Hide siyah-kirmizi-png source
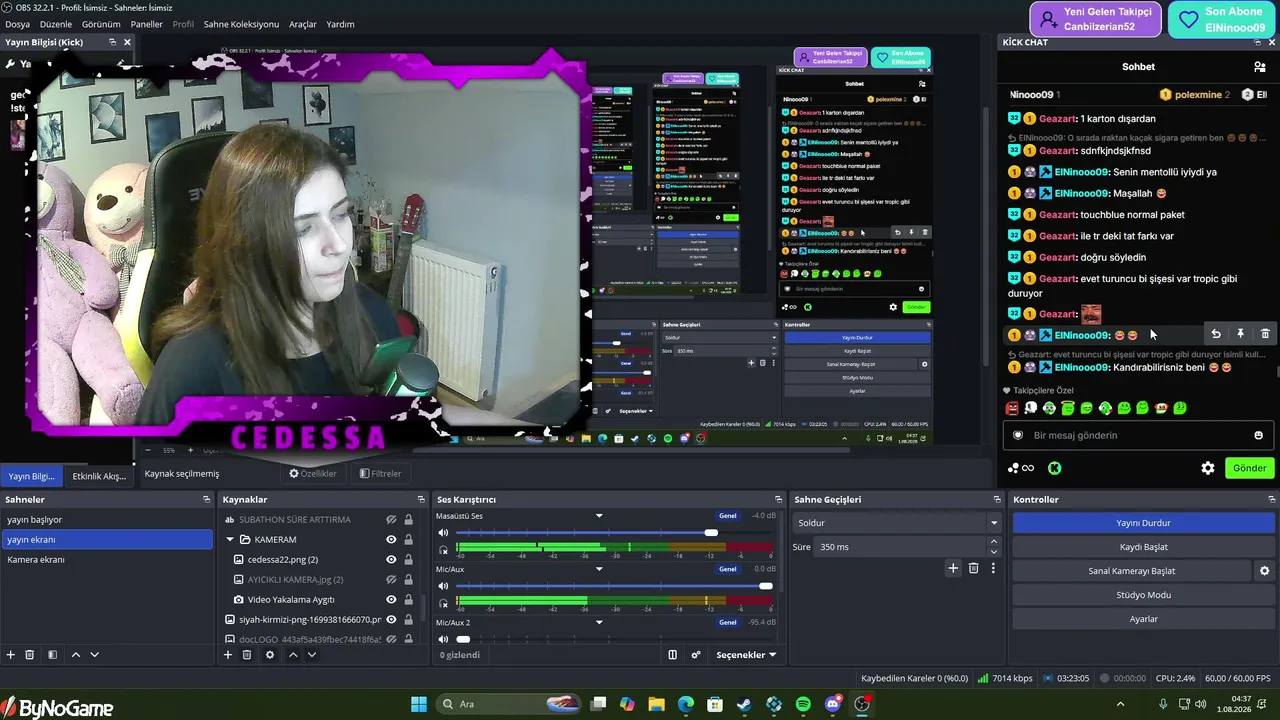 pyautogui.click(x=392, y=620)
